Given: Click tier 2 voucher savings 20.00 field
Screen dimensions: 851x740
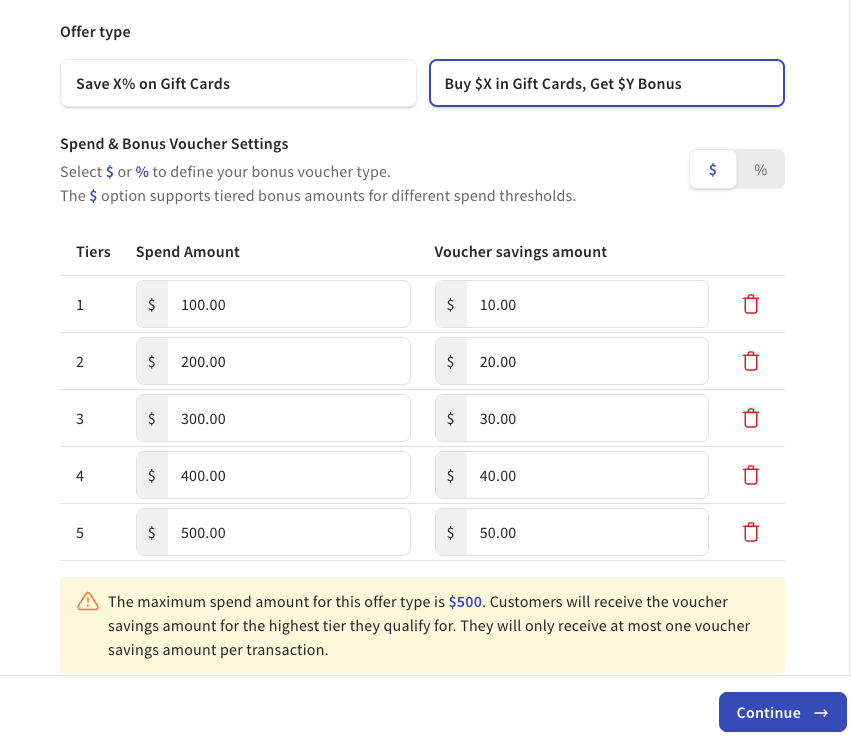Looking at the screenshot, I should click(586, 362).
